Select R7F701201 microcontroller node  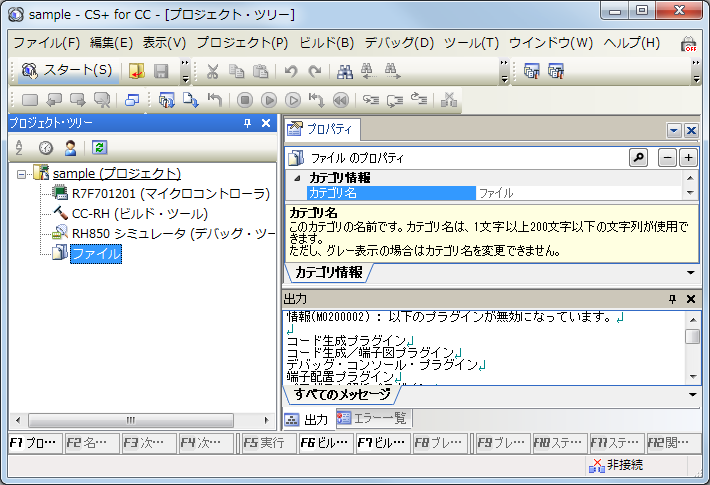[x=171, y=194]
